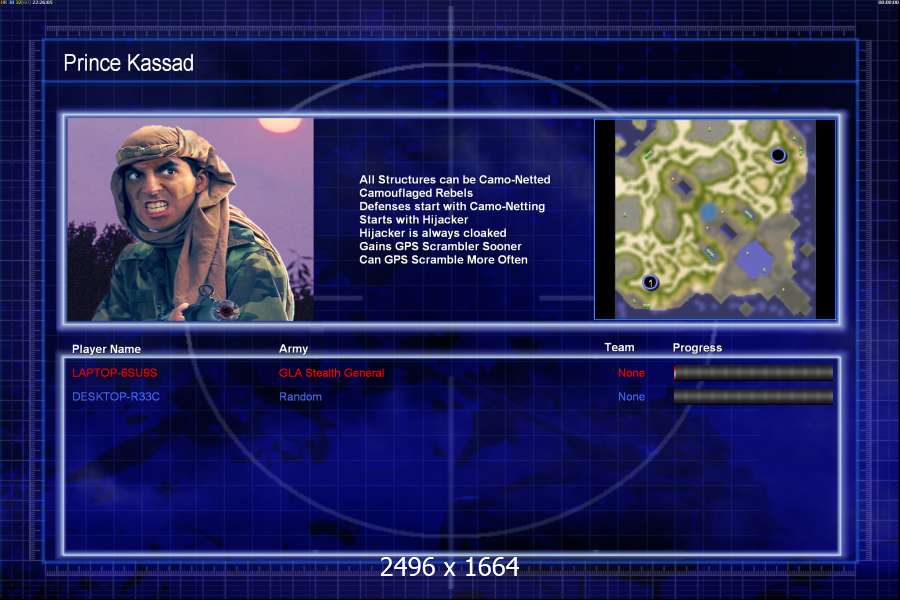Click the Prince Kassad portrait image
Viewport: 900px width, 600px height.
click(x=191, y=219)
